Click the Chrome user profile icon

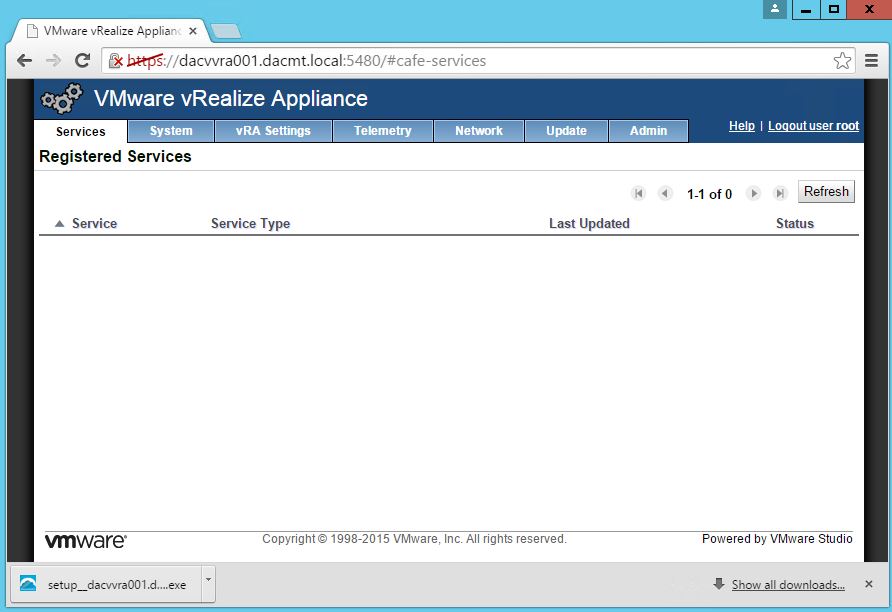pos(774,9)
